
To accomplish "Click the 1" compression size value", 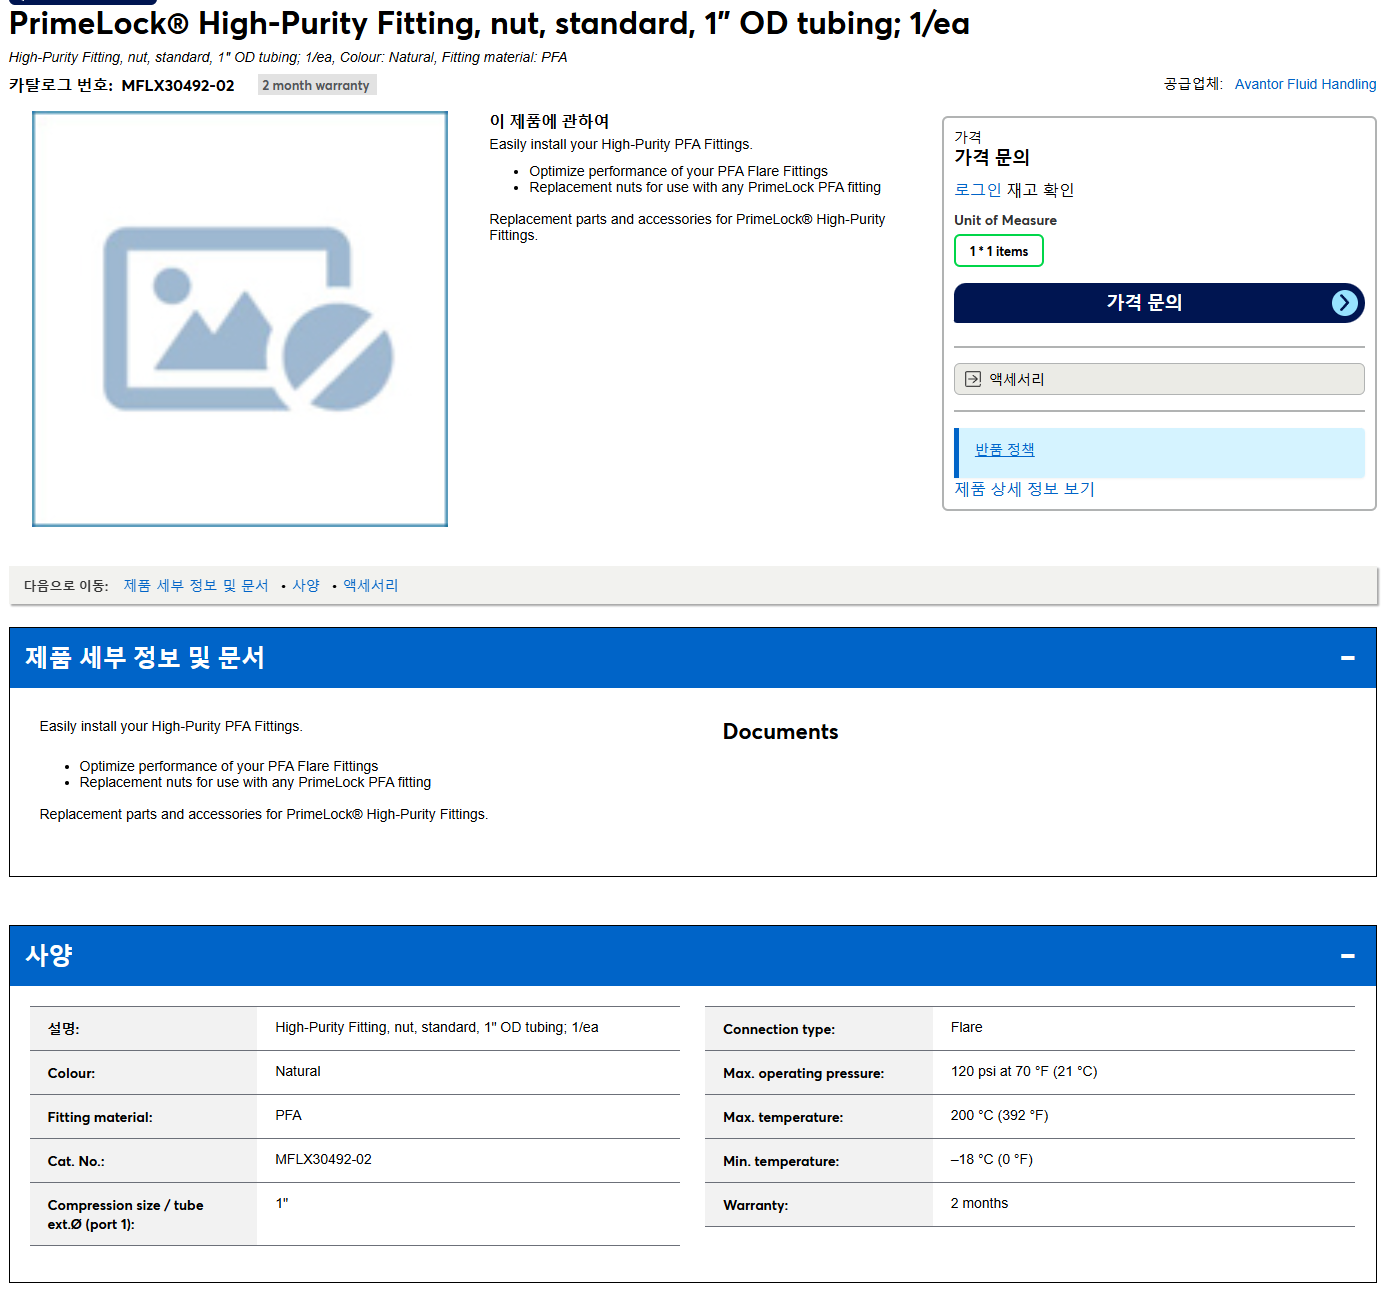I will point(282,1204).
